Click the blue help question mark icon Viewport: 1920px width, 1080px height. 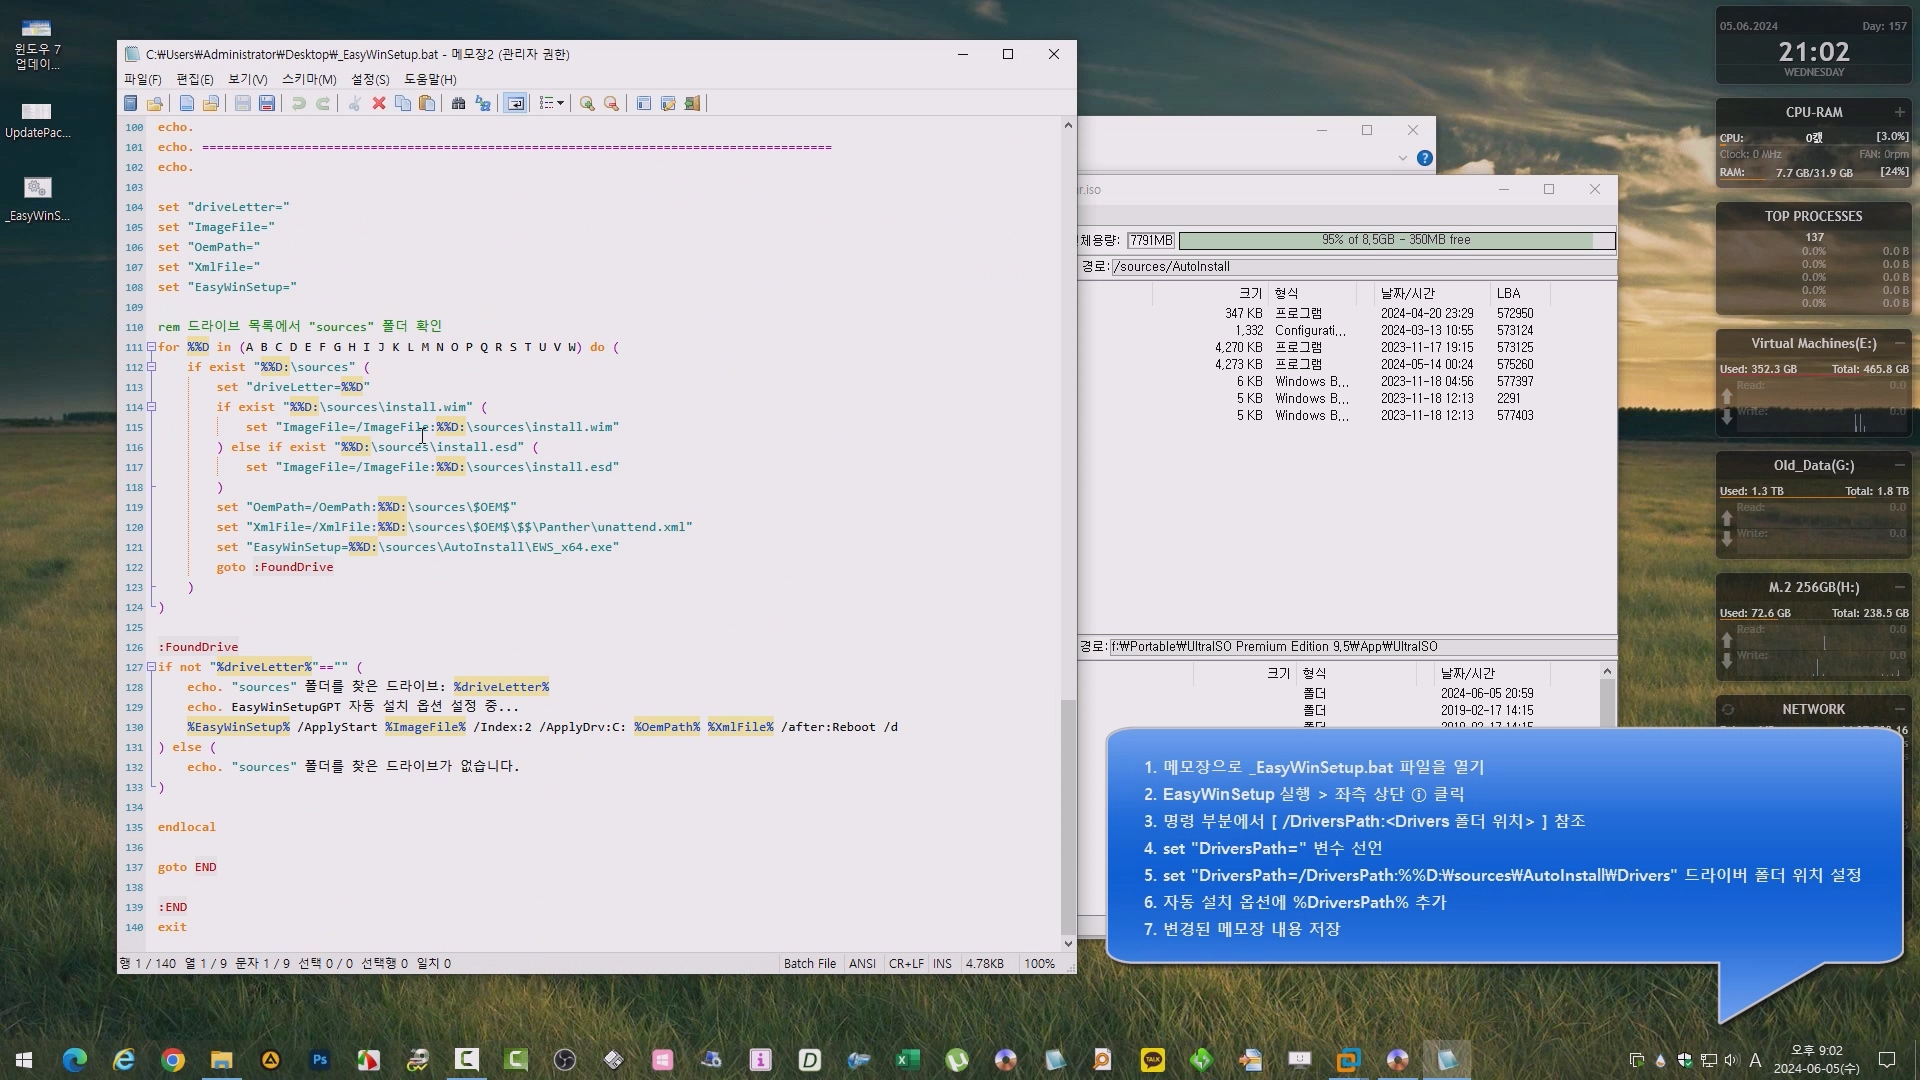1425,158
